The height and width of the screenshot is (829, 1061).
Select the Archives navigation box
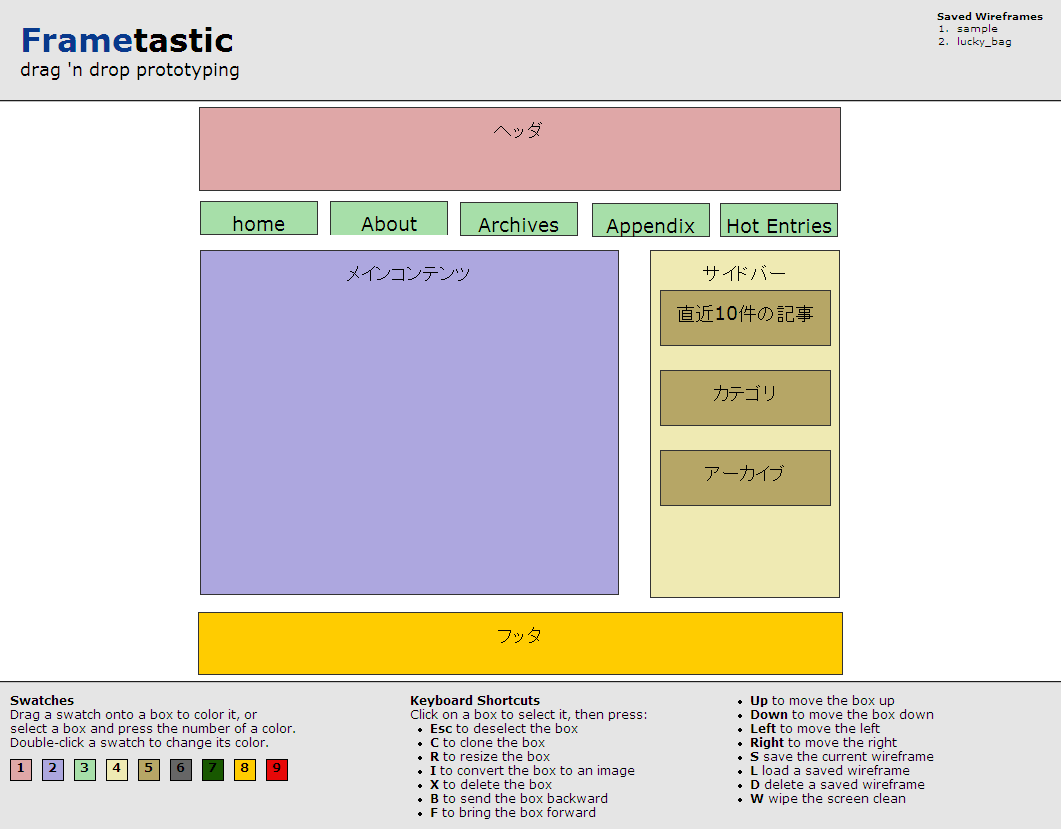[519, 220]
